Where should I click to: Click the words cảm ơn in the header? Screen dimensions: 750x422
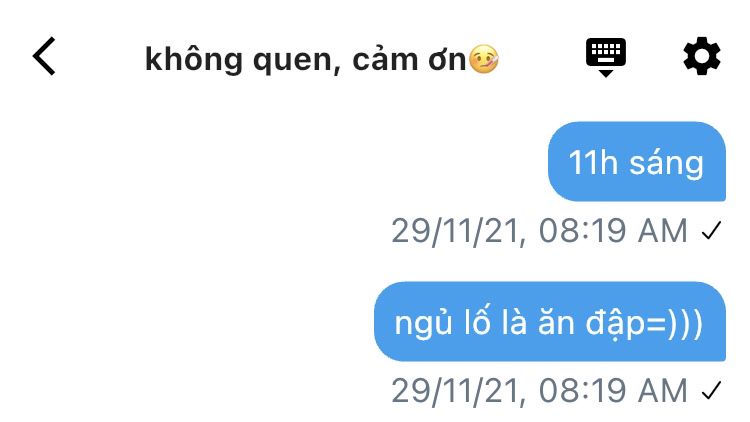pyautogui.click(x=409, y=59)
